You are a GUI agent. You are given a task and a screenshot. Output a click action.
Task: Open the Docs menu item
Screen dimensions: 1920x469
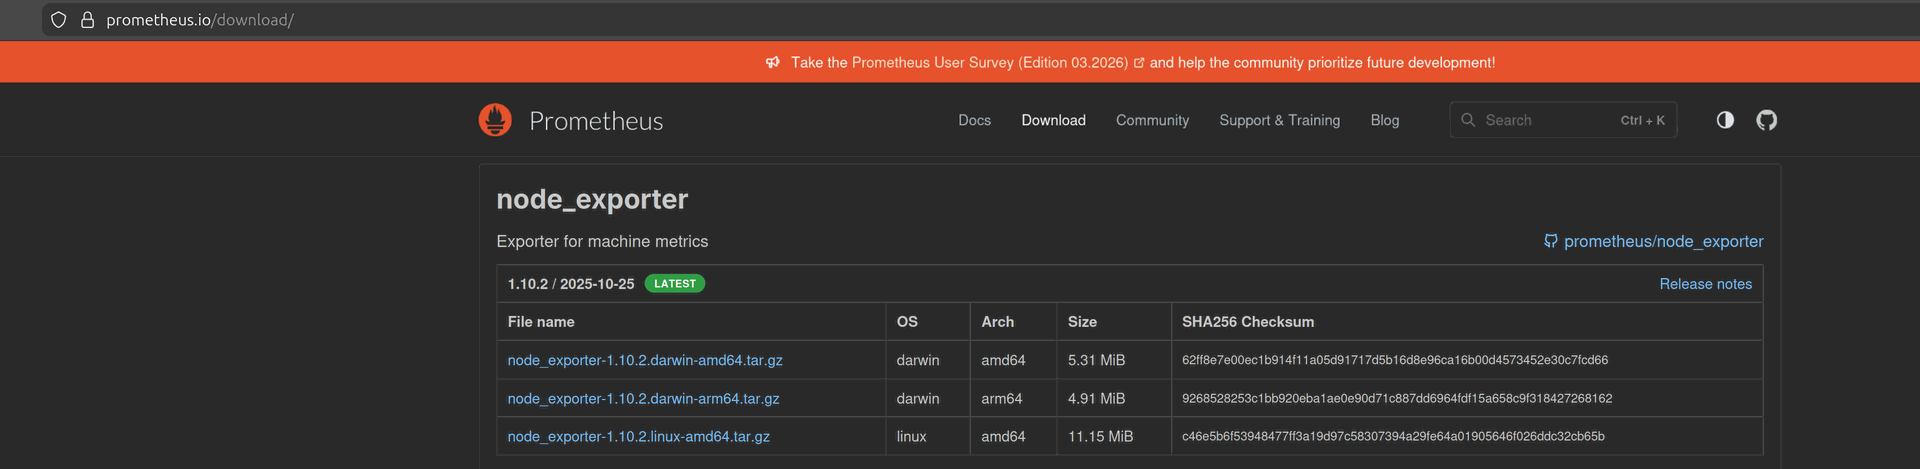(x=974, y=120)
